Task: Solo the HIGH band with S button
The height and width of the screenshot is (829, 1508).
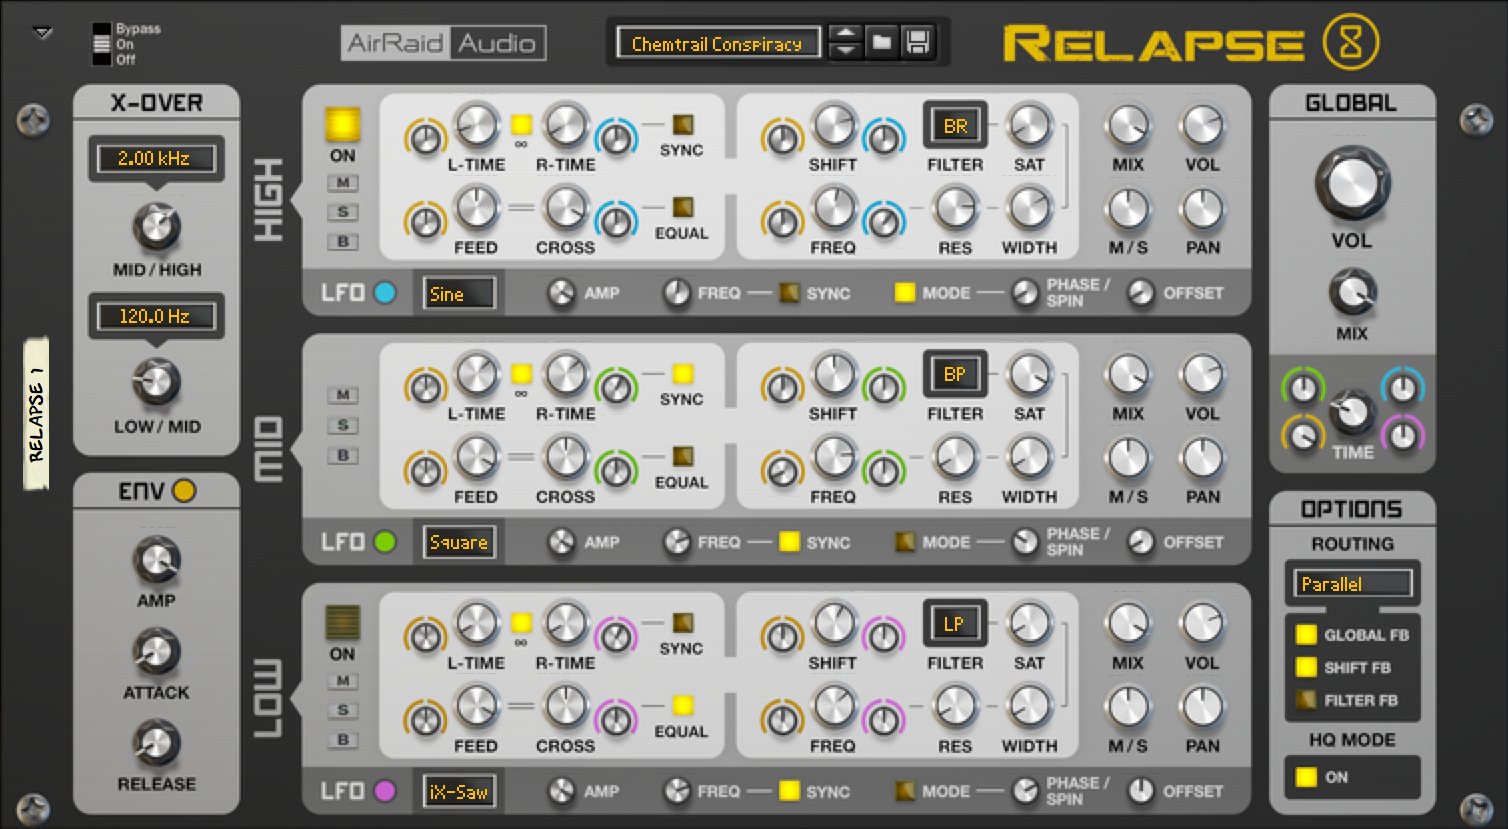Action: [343, 212]
